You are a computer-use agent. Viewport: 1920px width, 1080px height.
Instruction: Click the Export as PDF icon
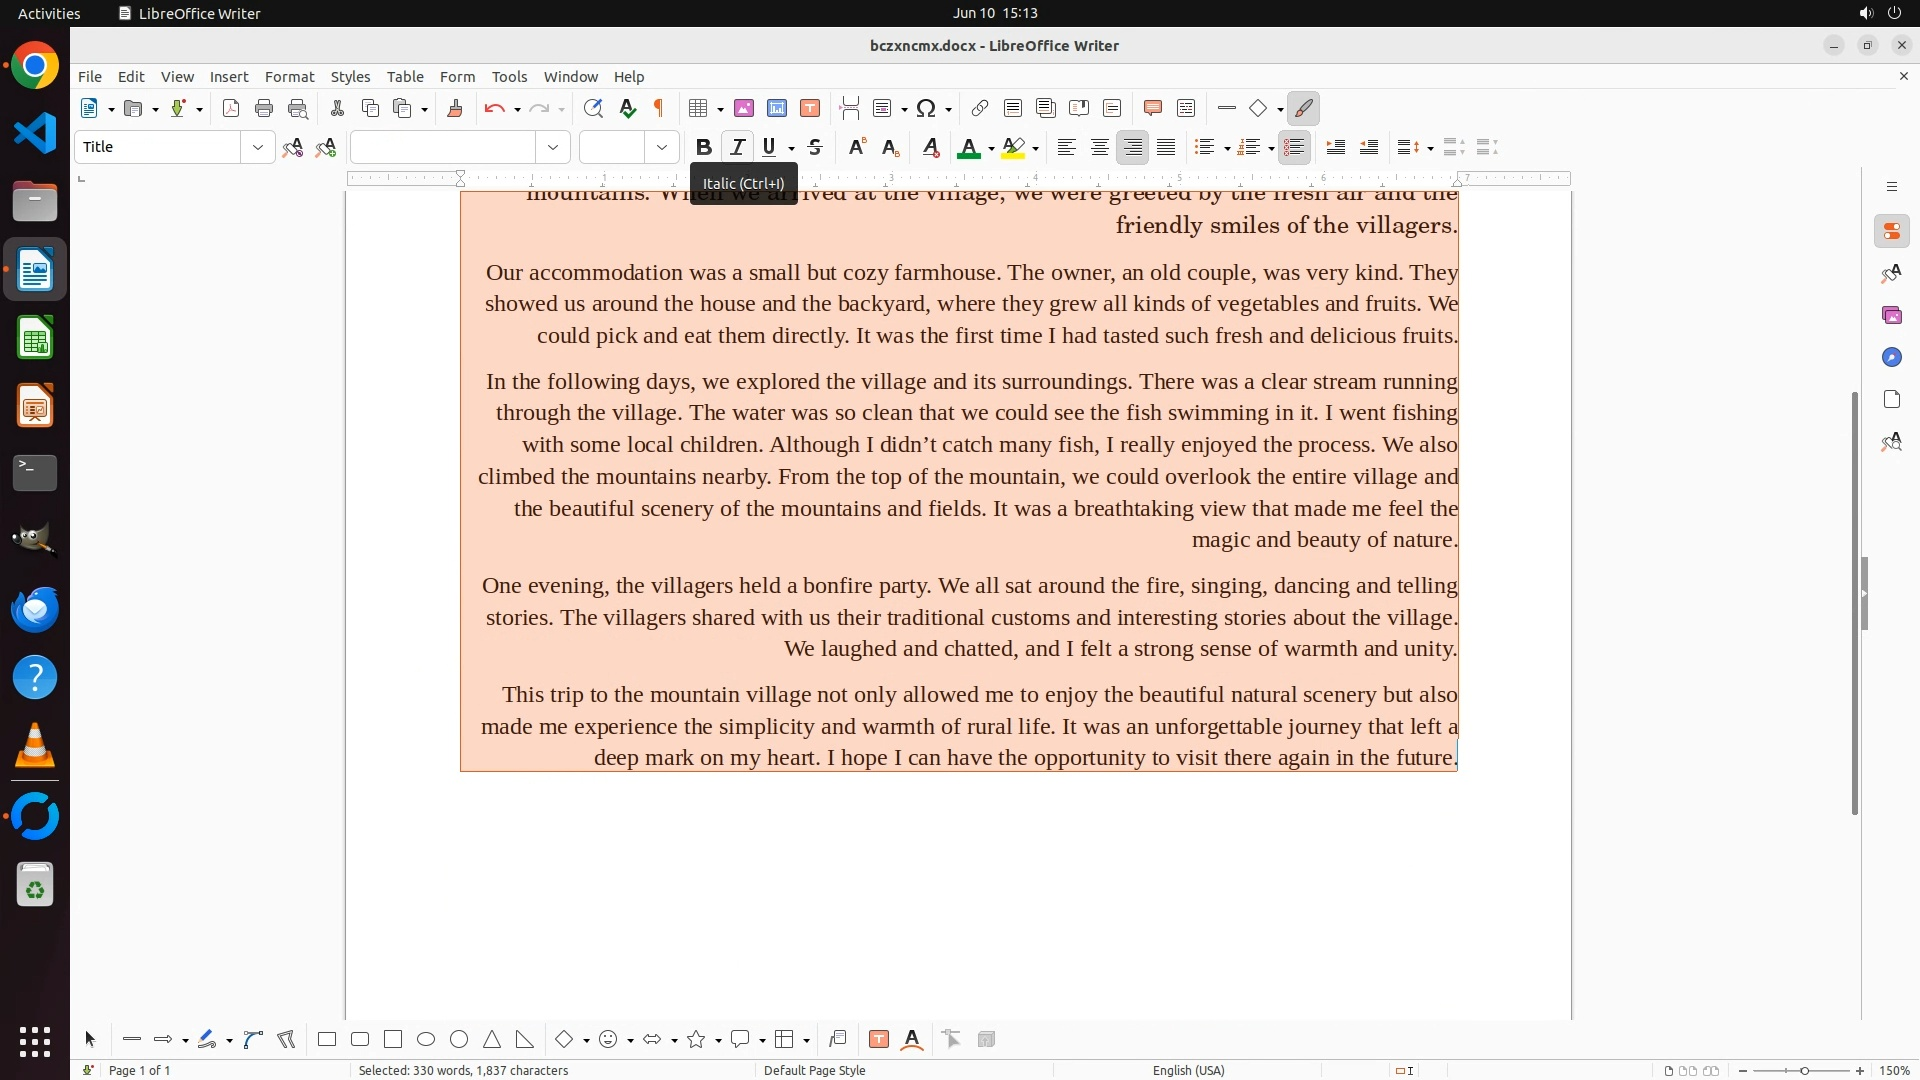click(231, 109)
